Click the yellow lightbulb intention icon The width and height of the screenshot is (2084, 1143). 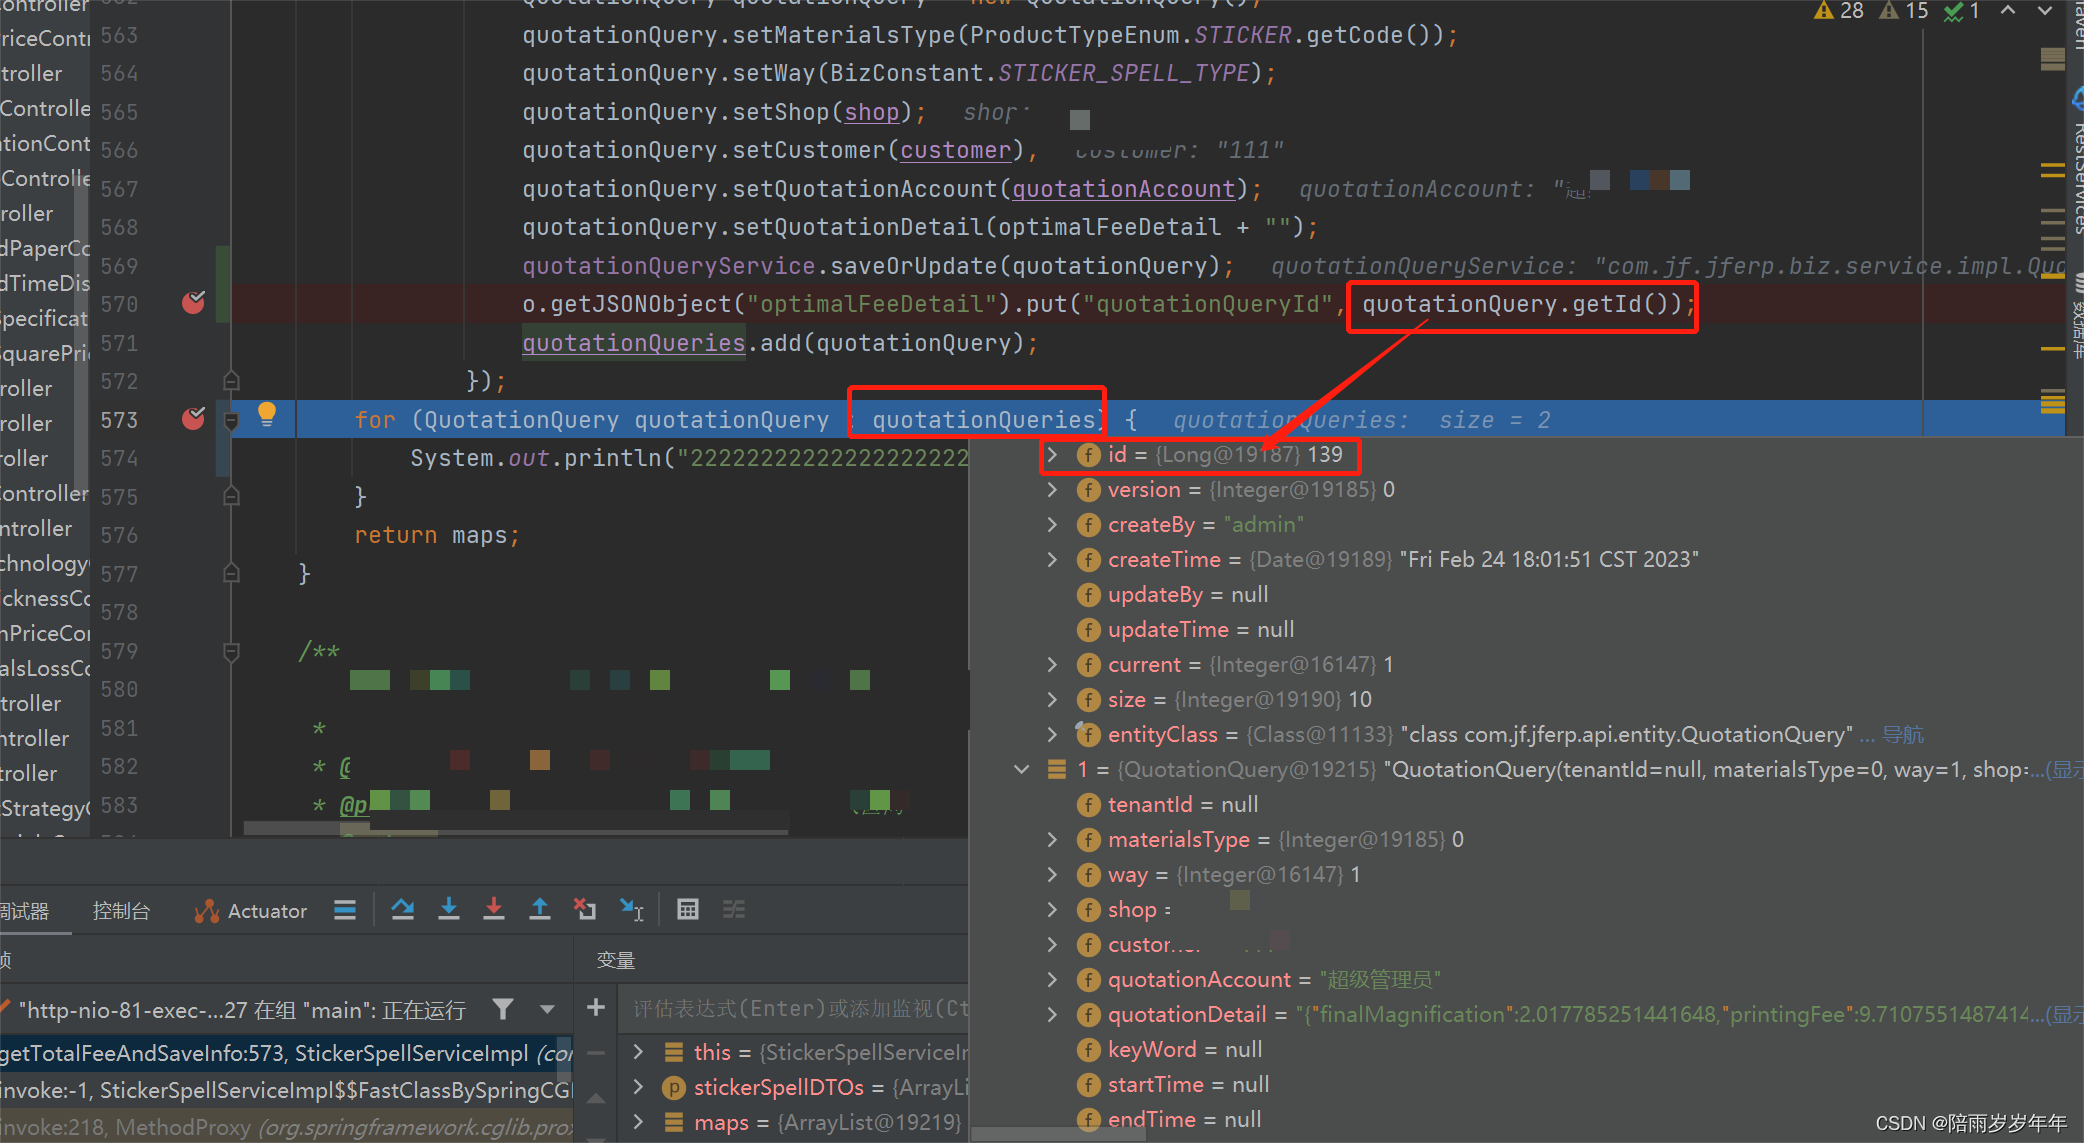click(267, 414)
